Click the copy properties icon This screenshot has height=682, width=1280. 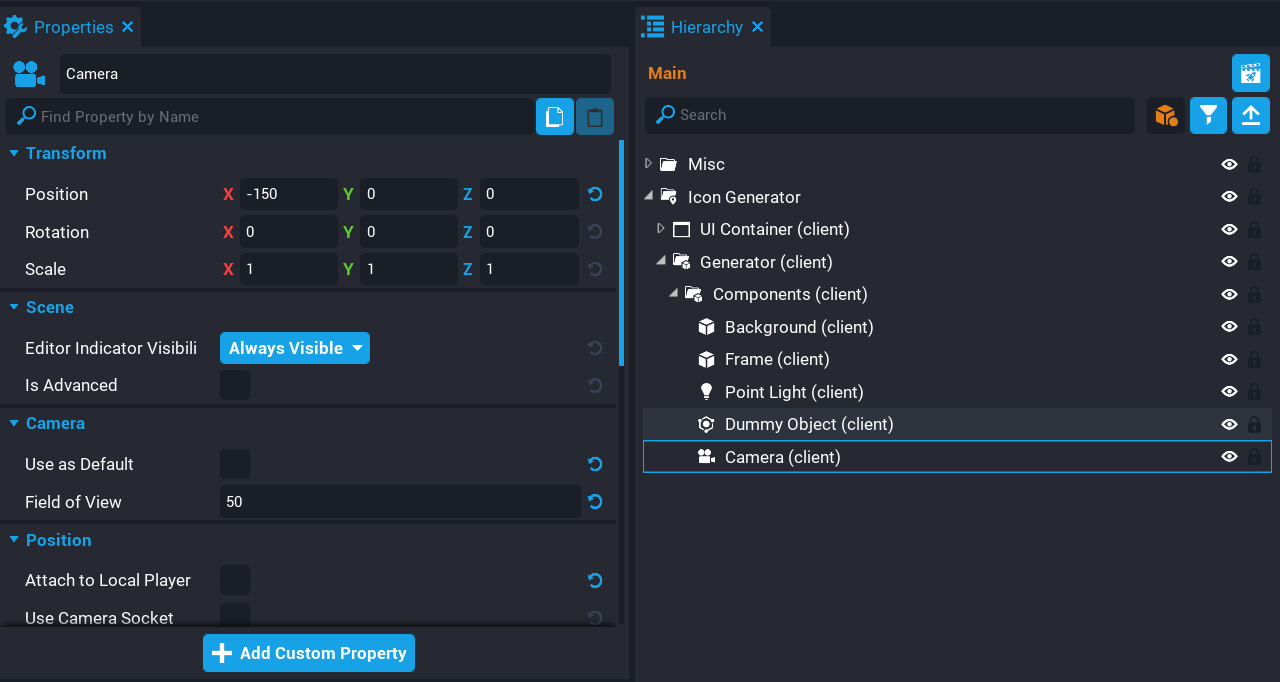[555, 116]
